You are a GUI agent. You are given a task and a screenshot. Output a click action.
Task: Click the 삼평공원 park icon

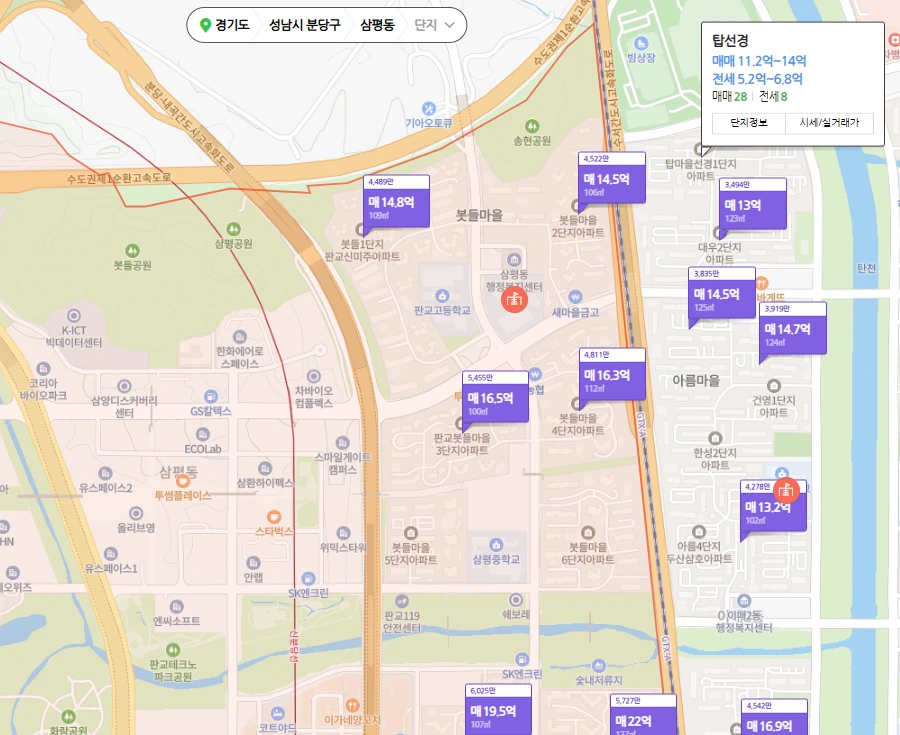pyautogui.click(x=233, y=229)
